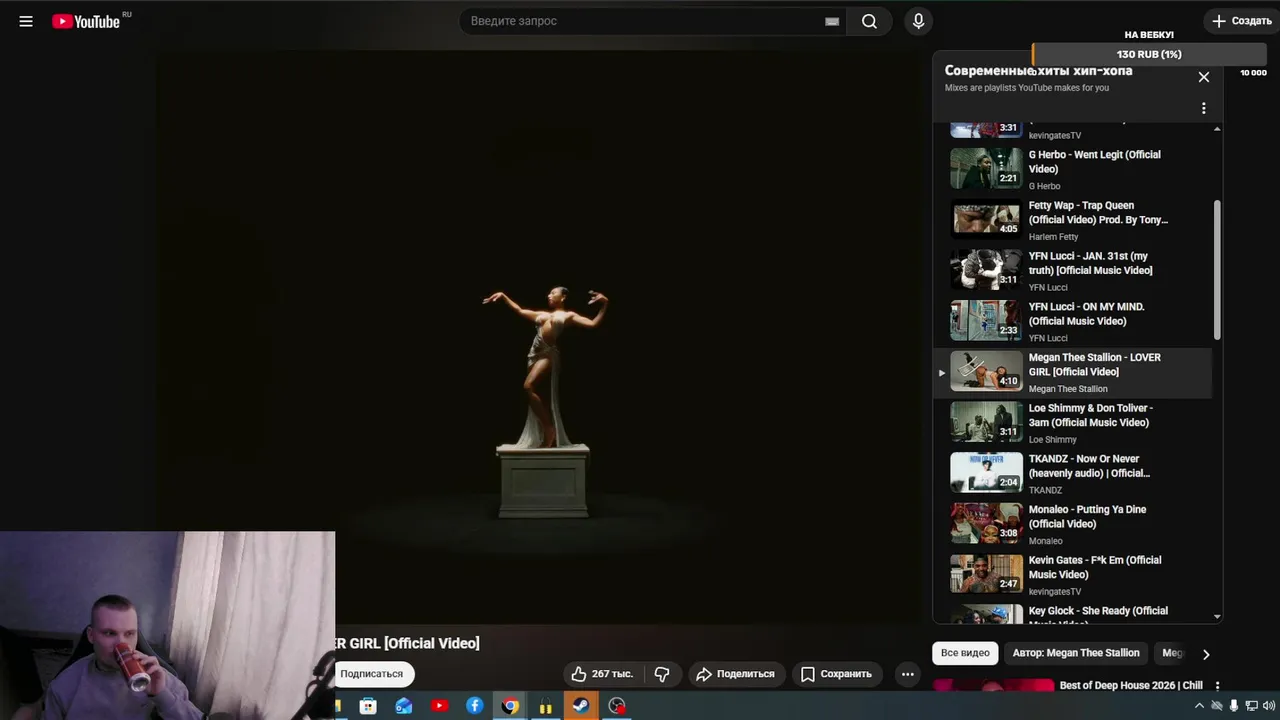Open Microsoft Store from the taskbar

[368, 706]
